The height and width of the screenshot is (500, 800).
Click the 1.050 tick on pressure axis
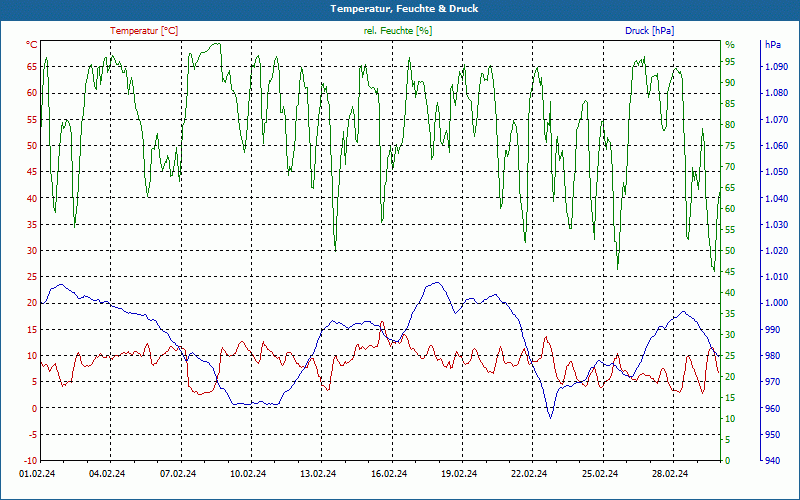(776, 171)
